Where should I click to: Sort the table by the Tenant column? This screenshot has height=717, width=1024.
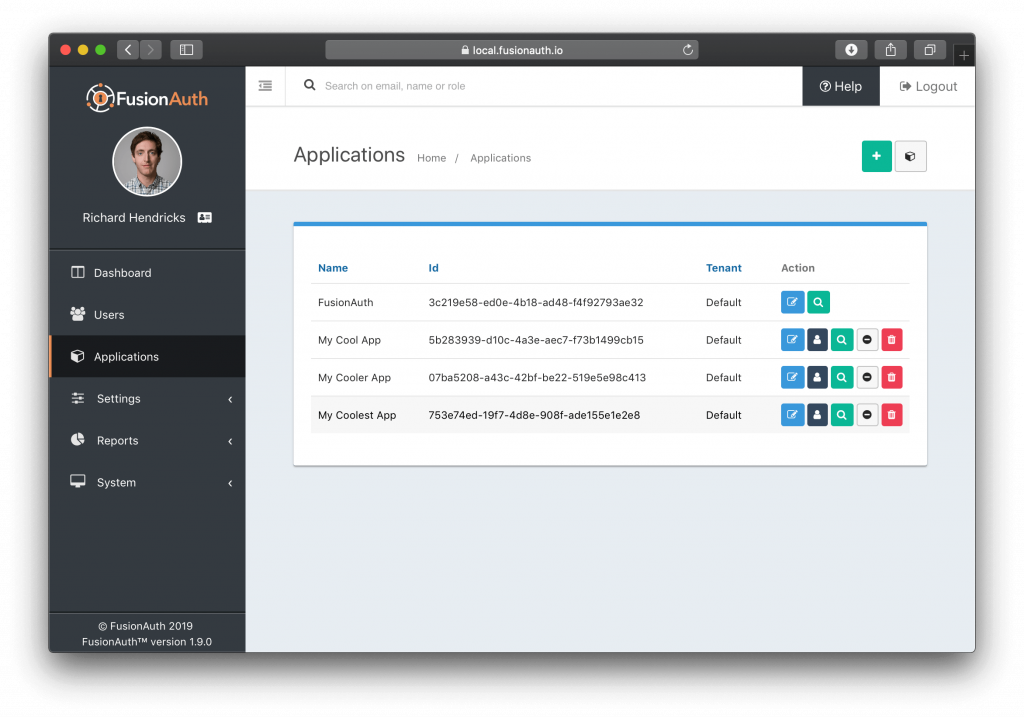point(723,267)
